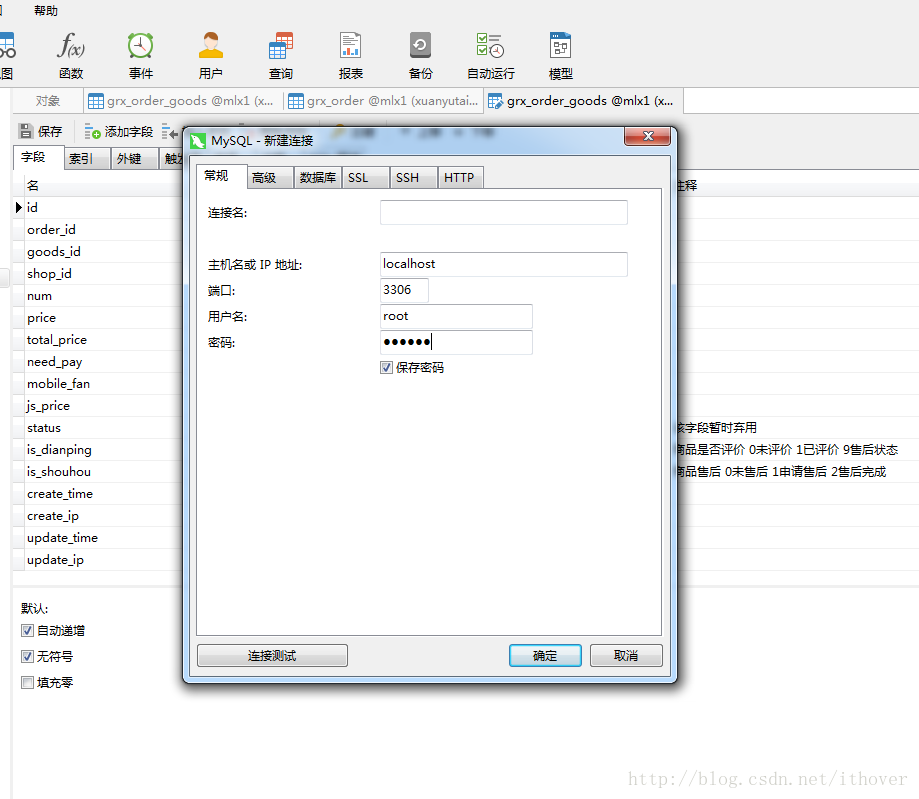Open the Help (帮助) menu
The image size is (919, 799).
coord(46,11)
